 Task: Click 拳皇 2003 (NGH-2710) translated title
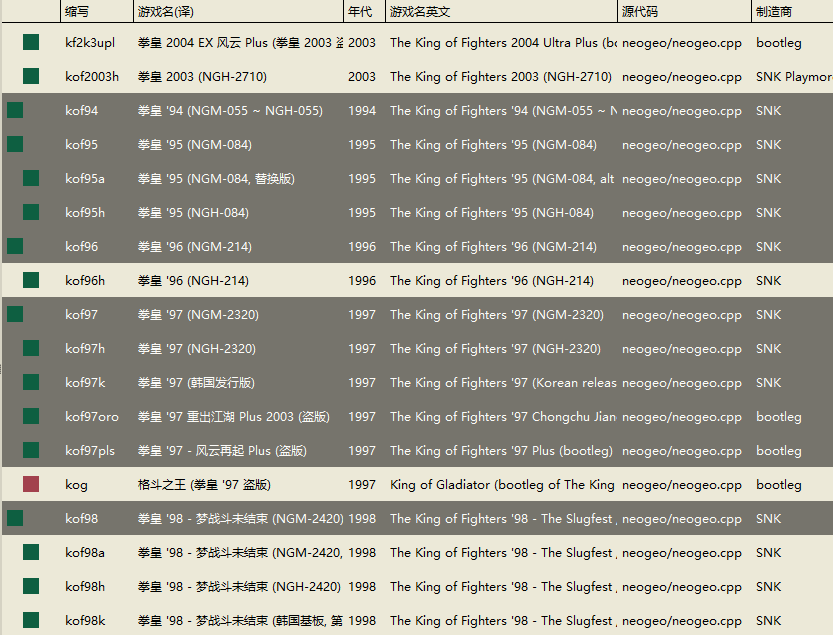[x=202, y=77]
